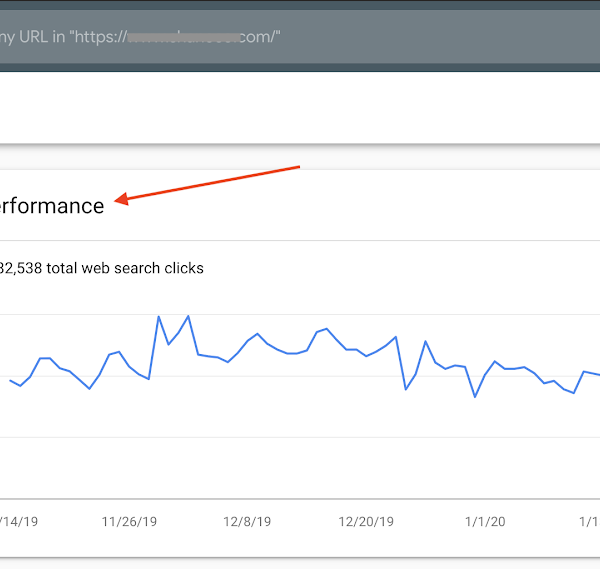
Task: Click the 11/26/19 date label
Action: [129, 521]
